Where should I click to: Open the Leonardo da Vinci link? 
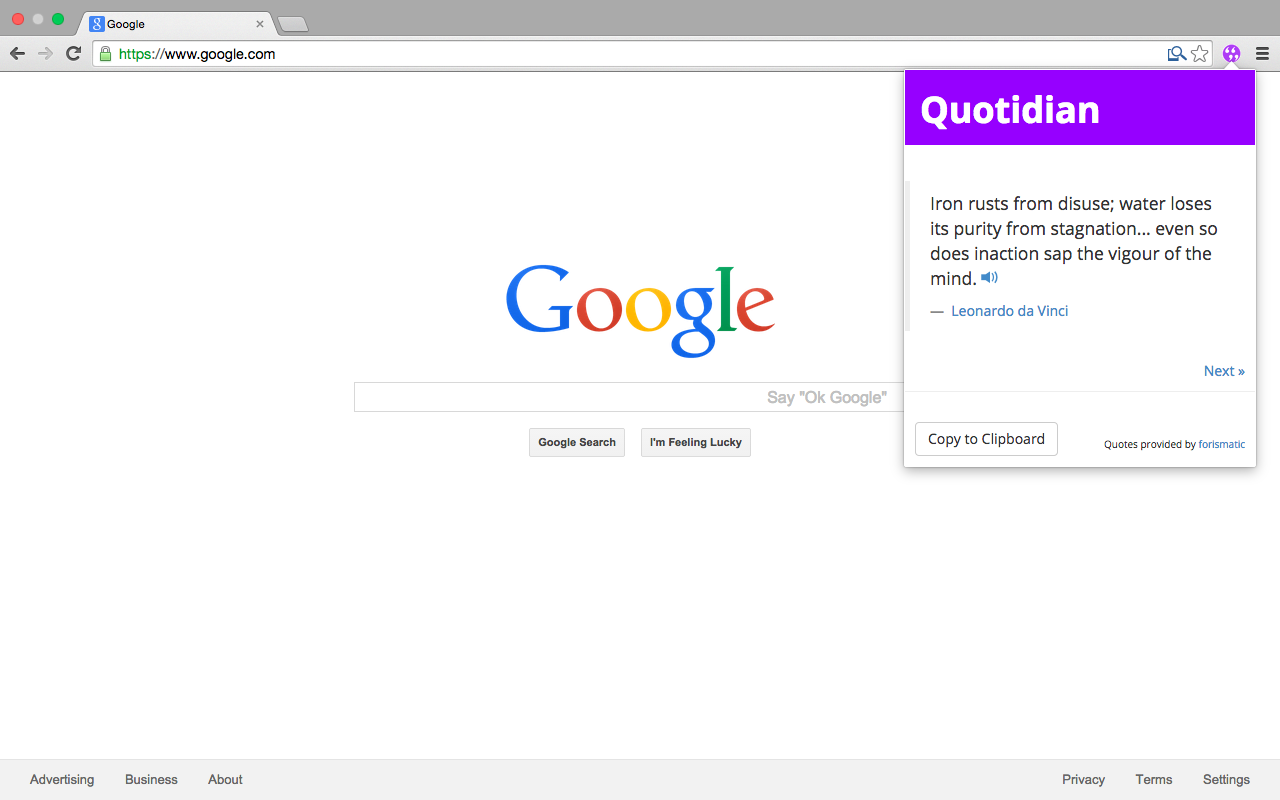tap(1009, 310)
